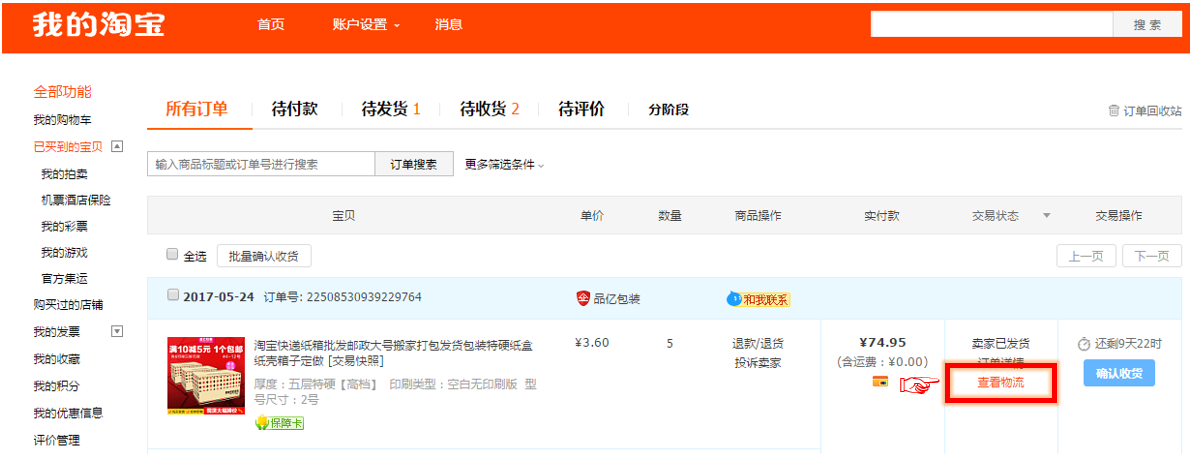Go to the 首页 menu item

pyautogui.click(x=271, y=24)
